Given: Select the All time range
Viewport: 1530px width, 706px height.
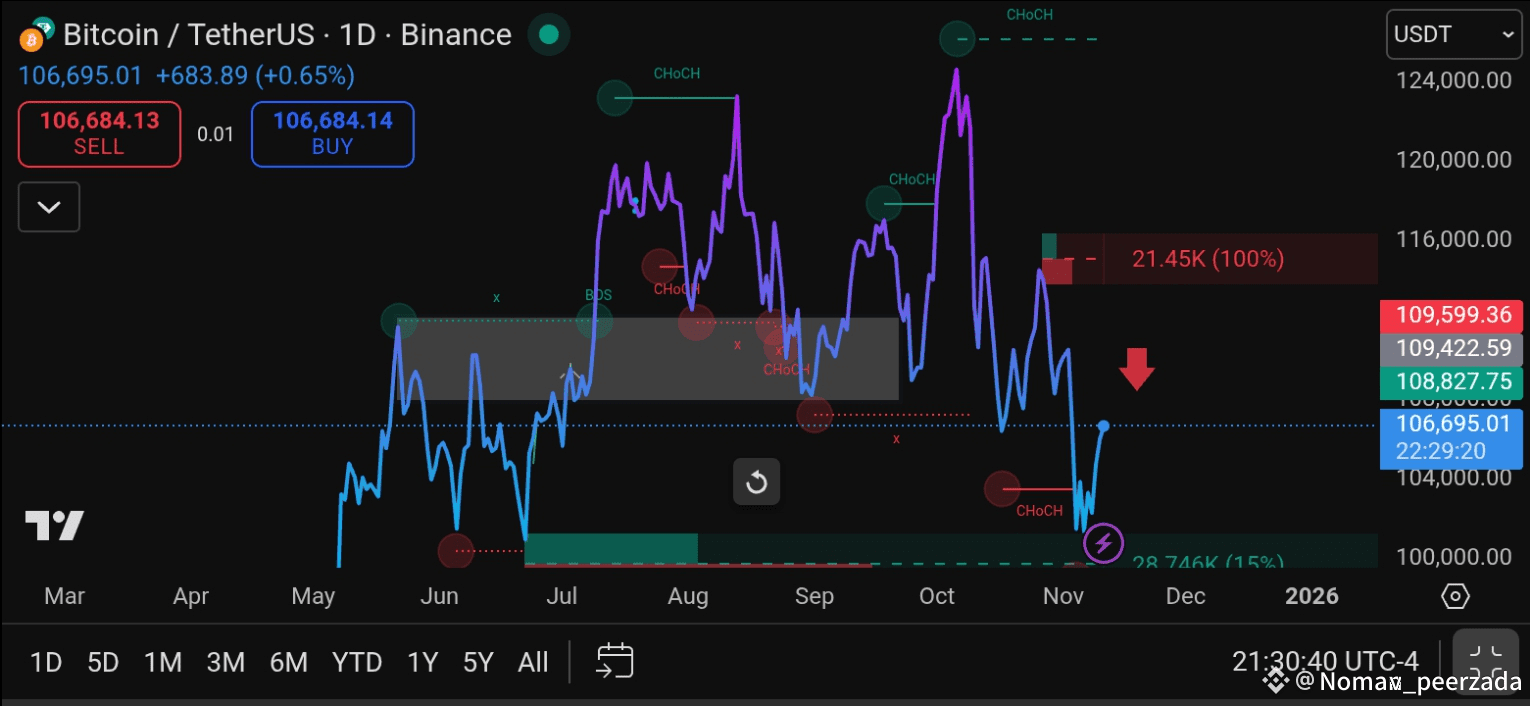Looking at the screenshot, I should (533, 662).
